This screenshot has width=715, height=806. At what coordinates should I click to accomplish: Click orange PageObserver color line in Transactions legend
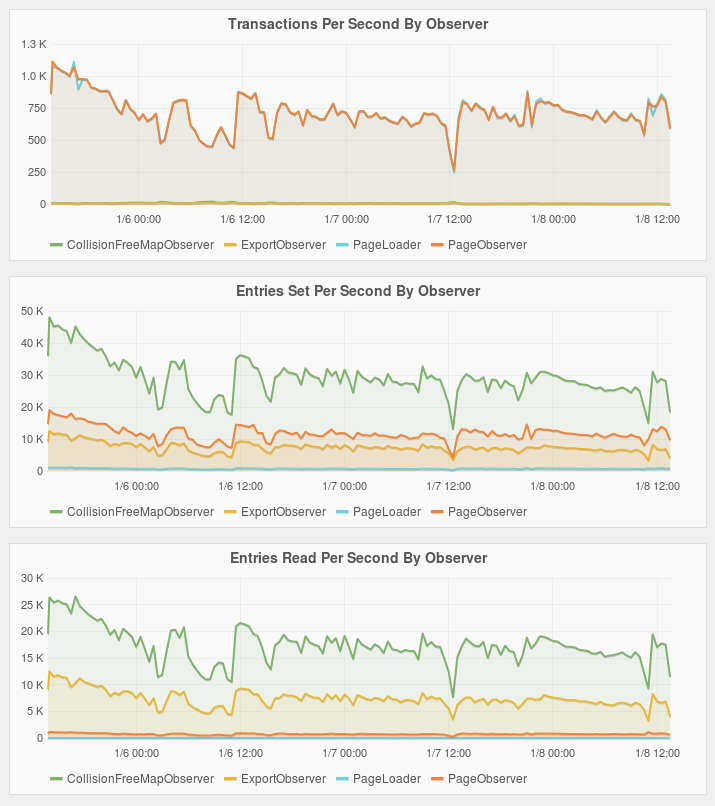(438, 244)
